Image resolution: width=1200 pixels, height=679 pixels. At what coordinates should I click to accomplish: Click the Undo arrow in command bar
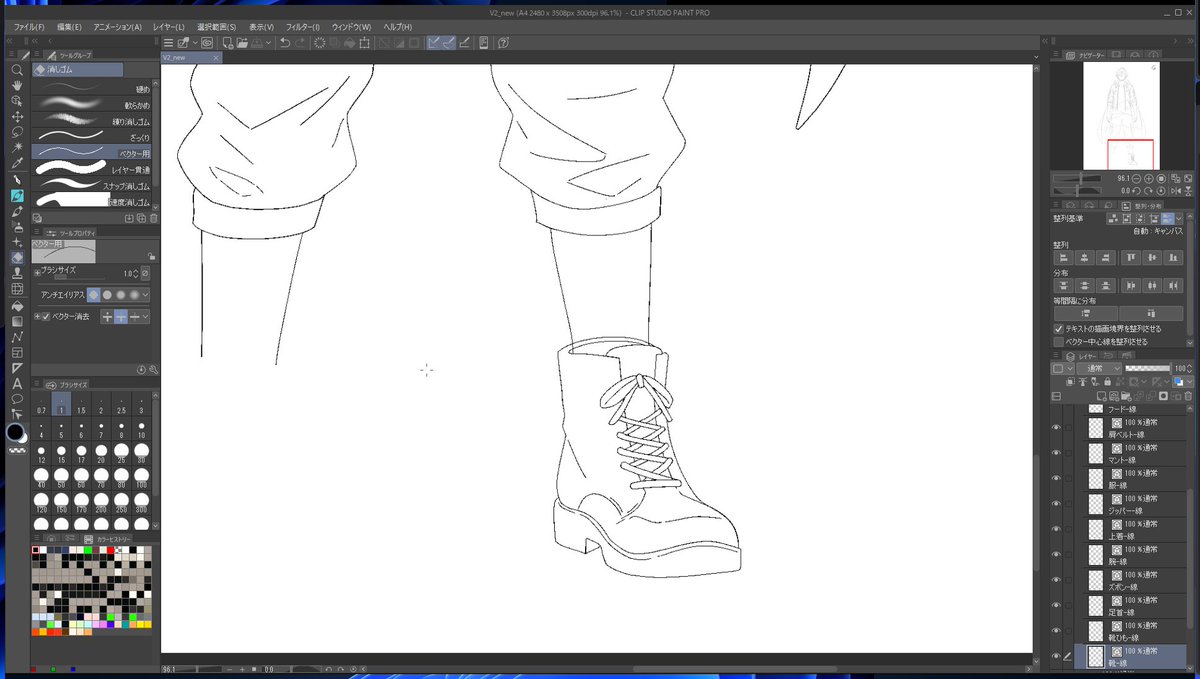coord(285,43)
